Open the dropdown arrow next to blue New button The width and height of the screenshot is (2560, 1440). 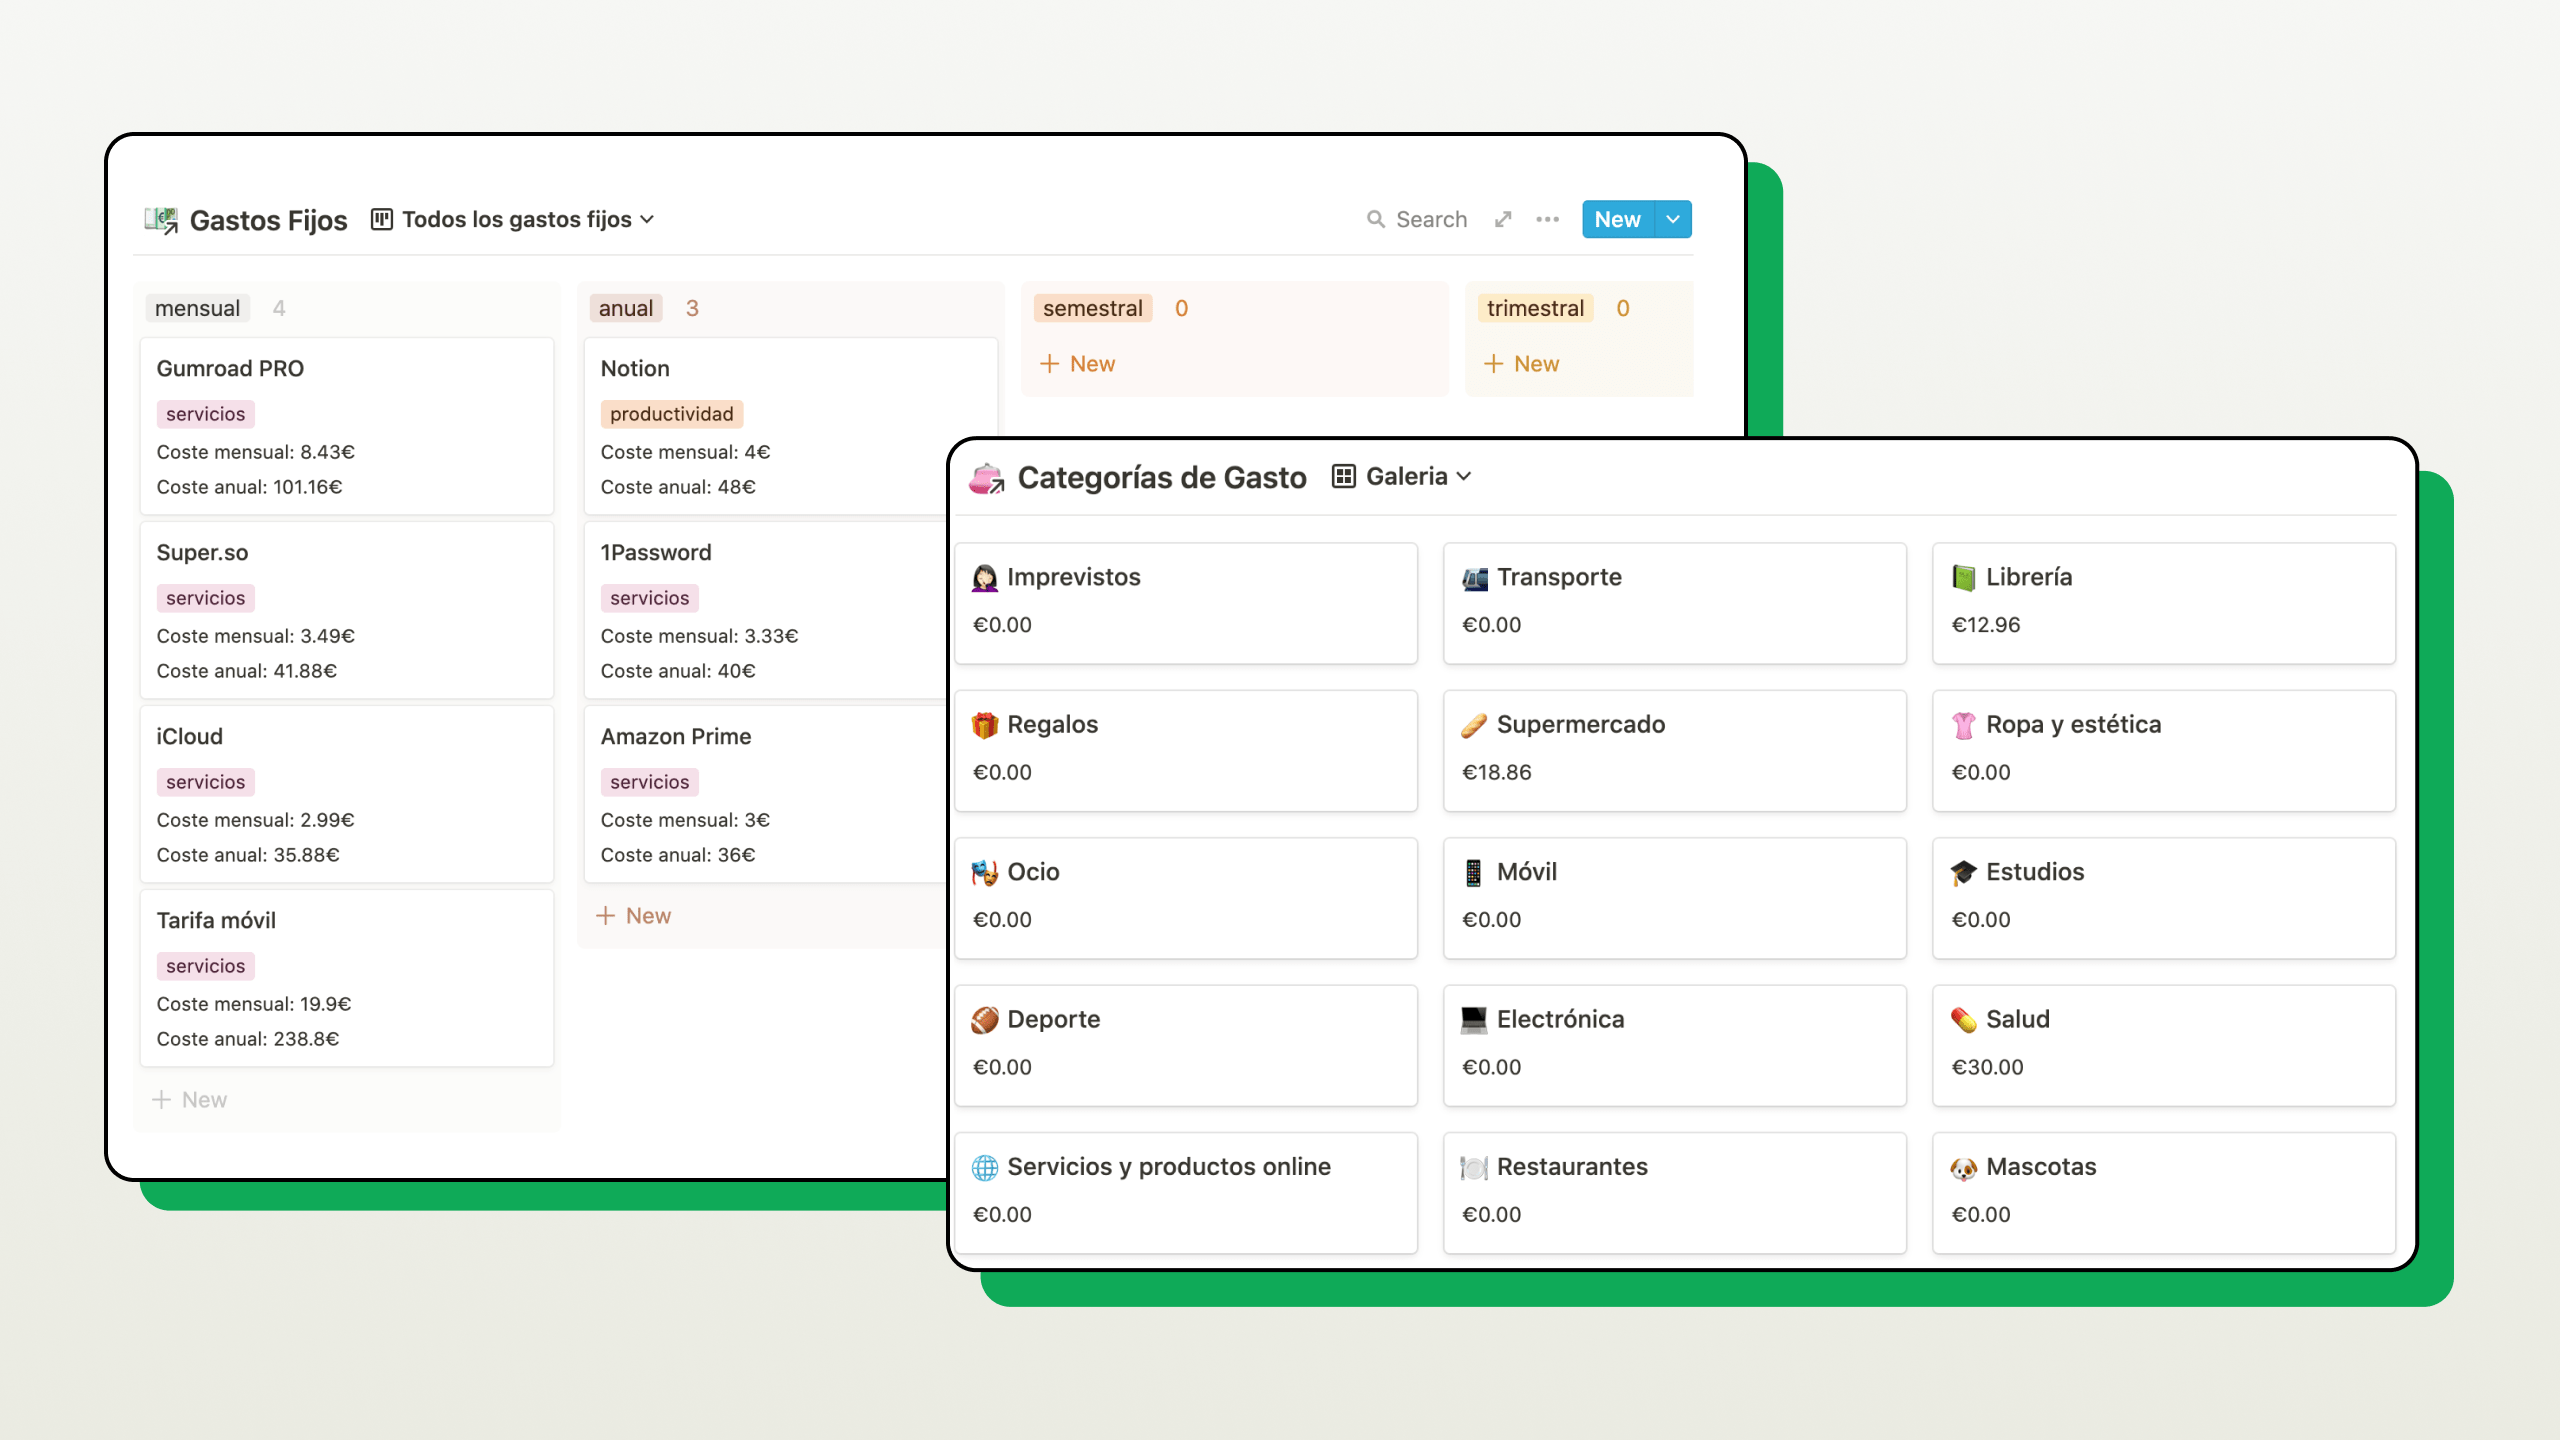(1673, 219)
